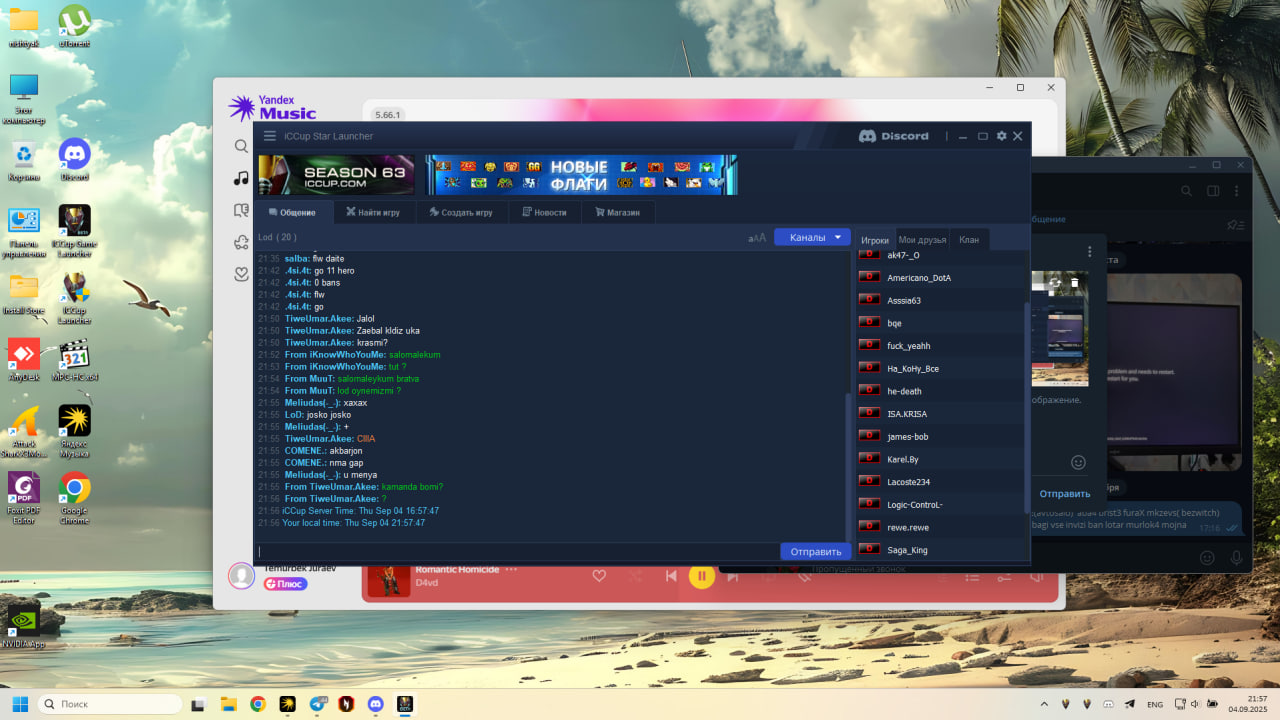The width and height of the screenshot is (1280, 720).
Task: Switch to the Найти игру tab
Action: [373, 212]
